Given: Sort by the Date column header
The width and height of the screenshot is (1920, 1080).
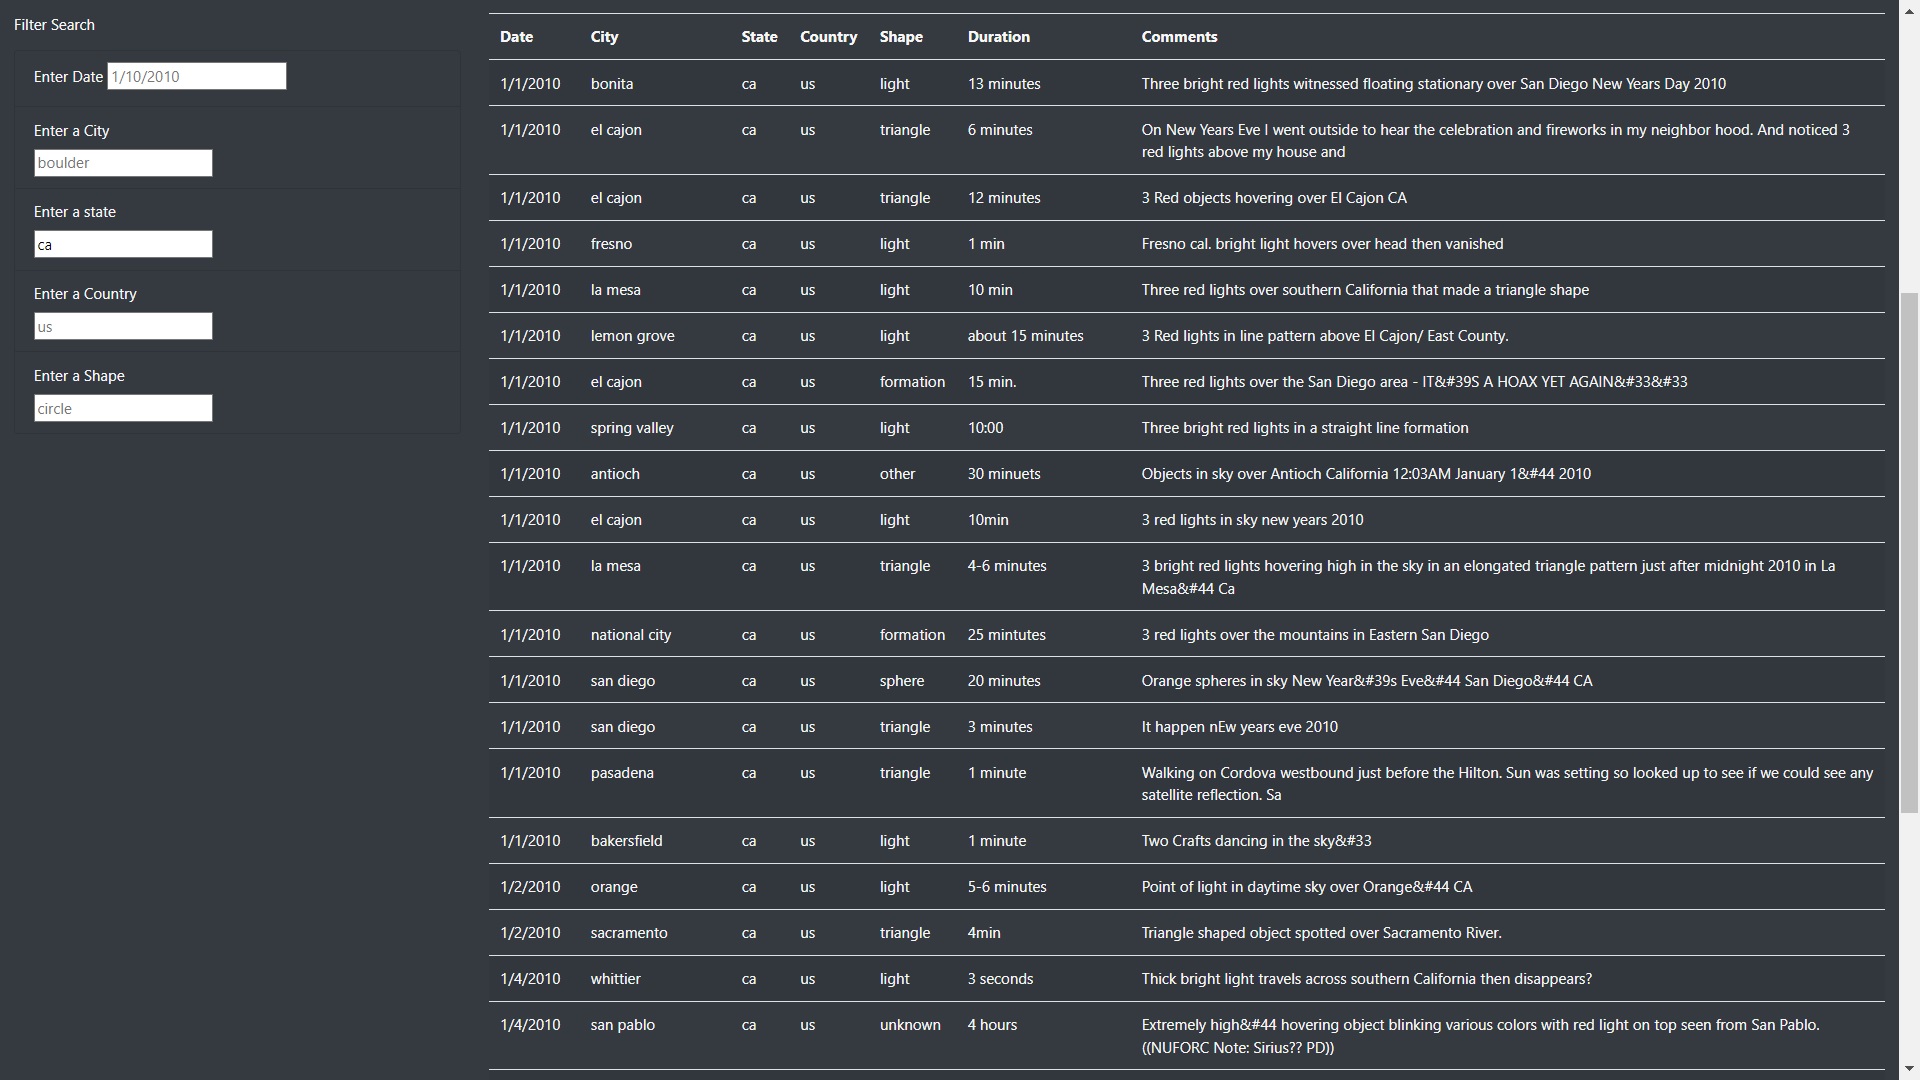Looking at the screenshot, I should [516, 37].
